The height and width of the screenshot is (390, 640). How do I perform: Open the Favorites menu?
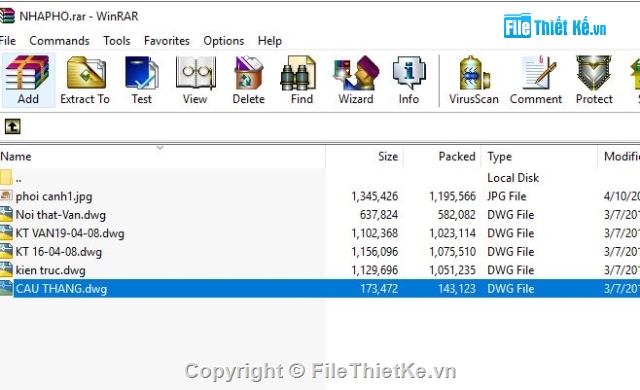coord(167,41)
